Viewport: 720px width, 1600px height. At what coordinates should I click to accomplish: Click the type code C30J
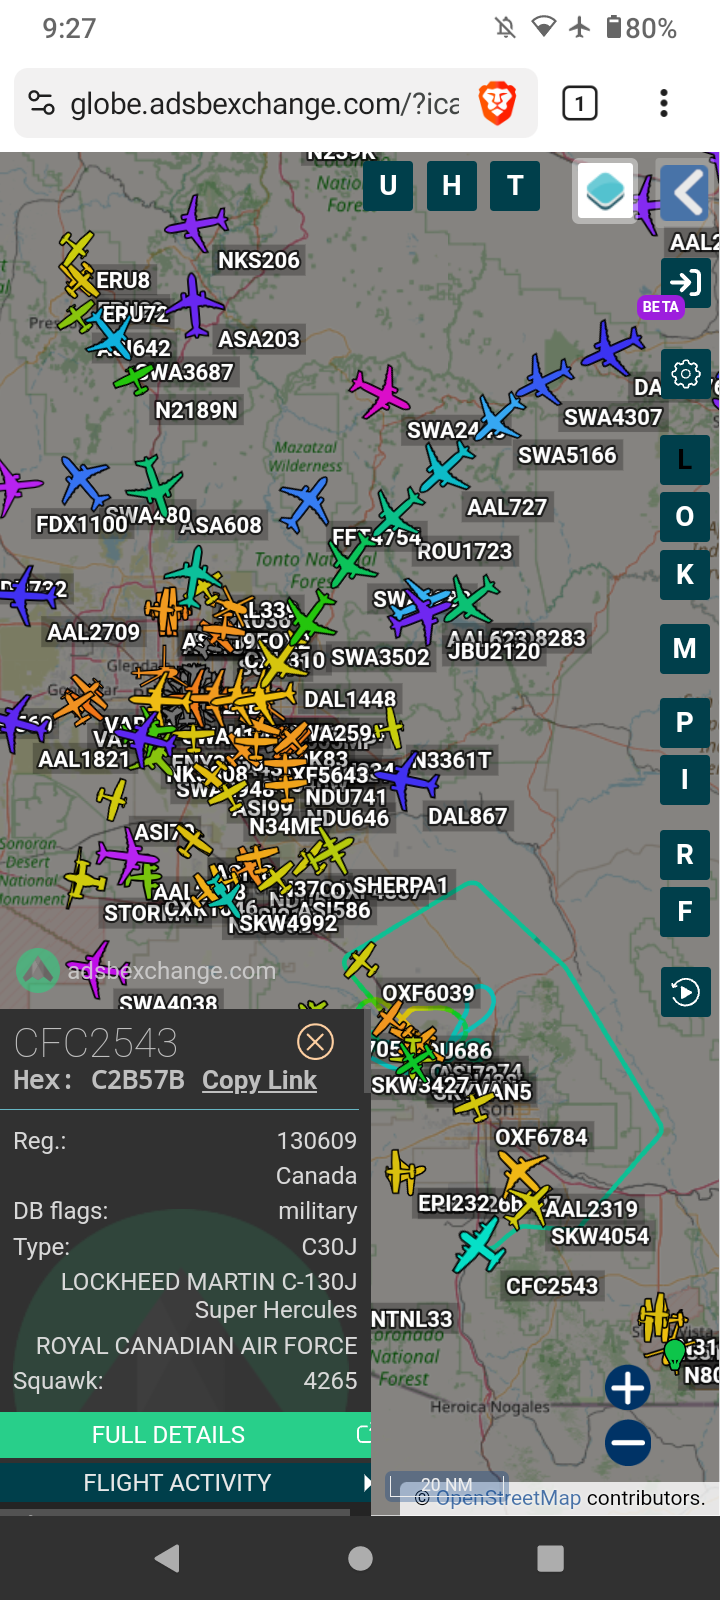coord(330,1247)
